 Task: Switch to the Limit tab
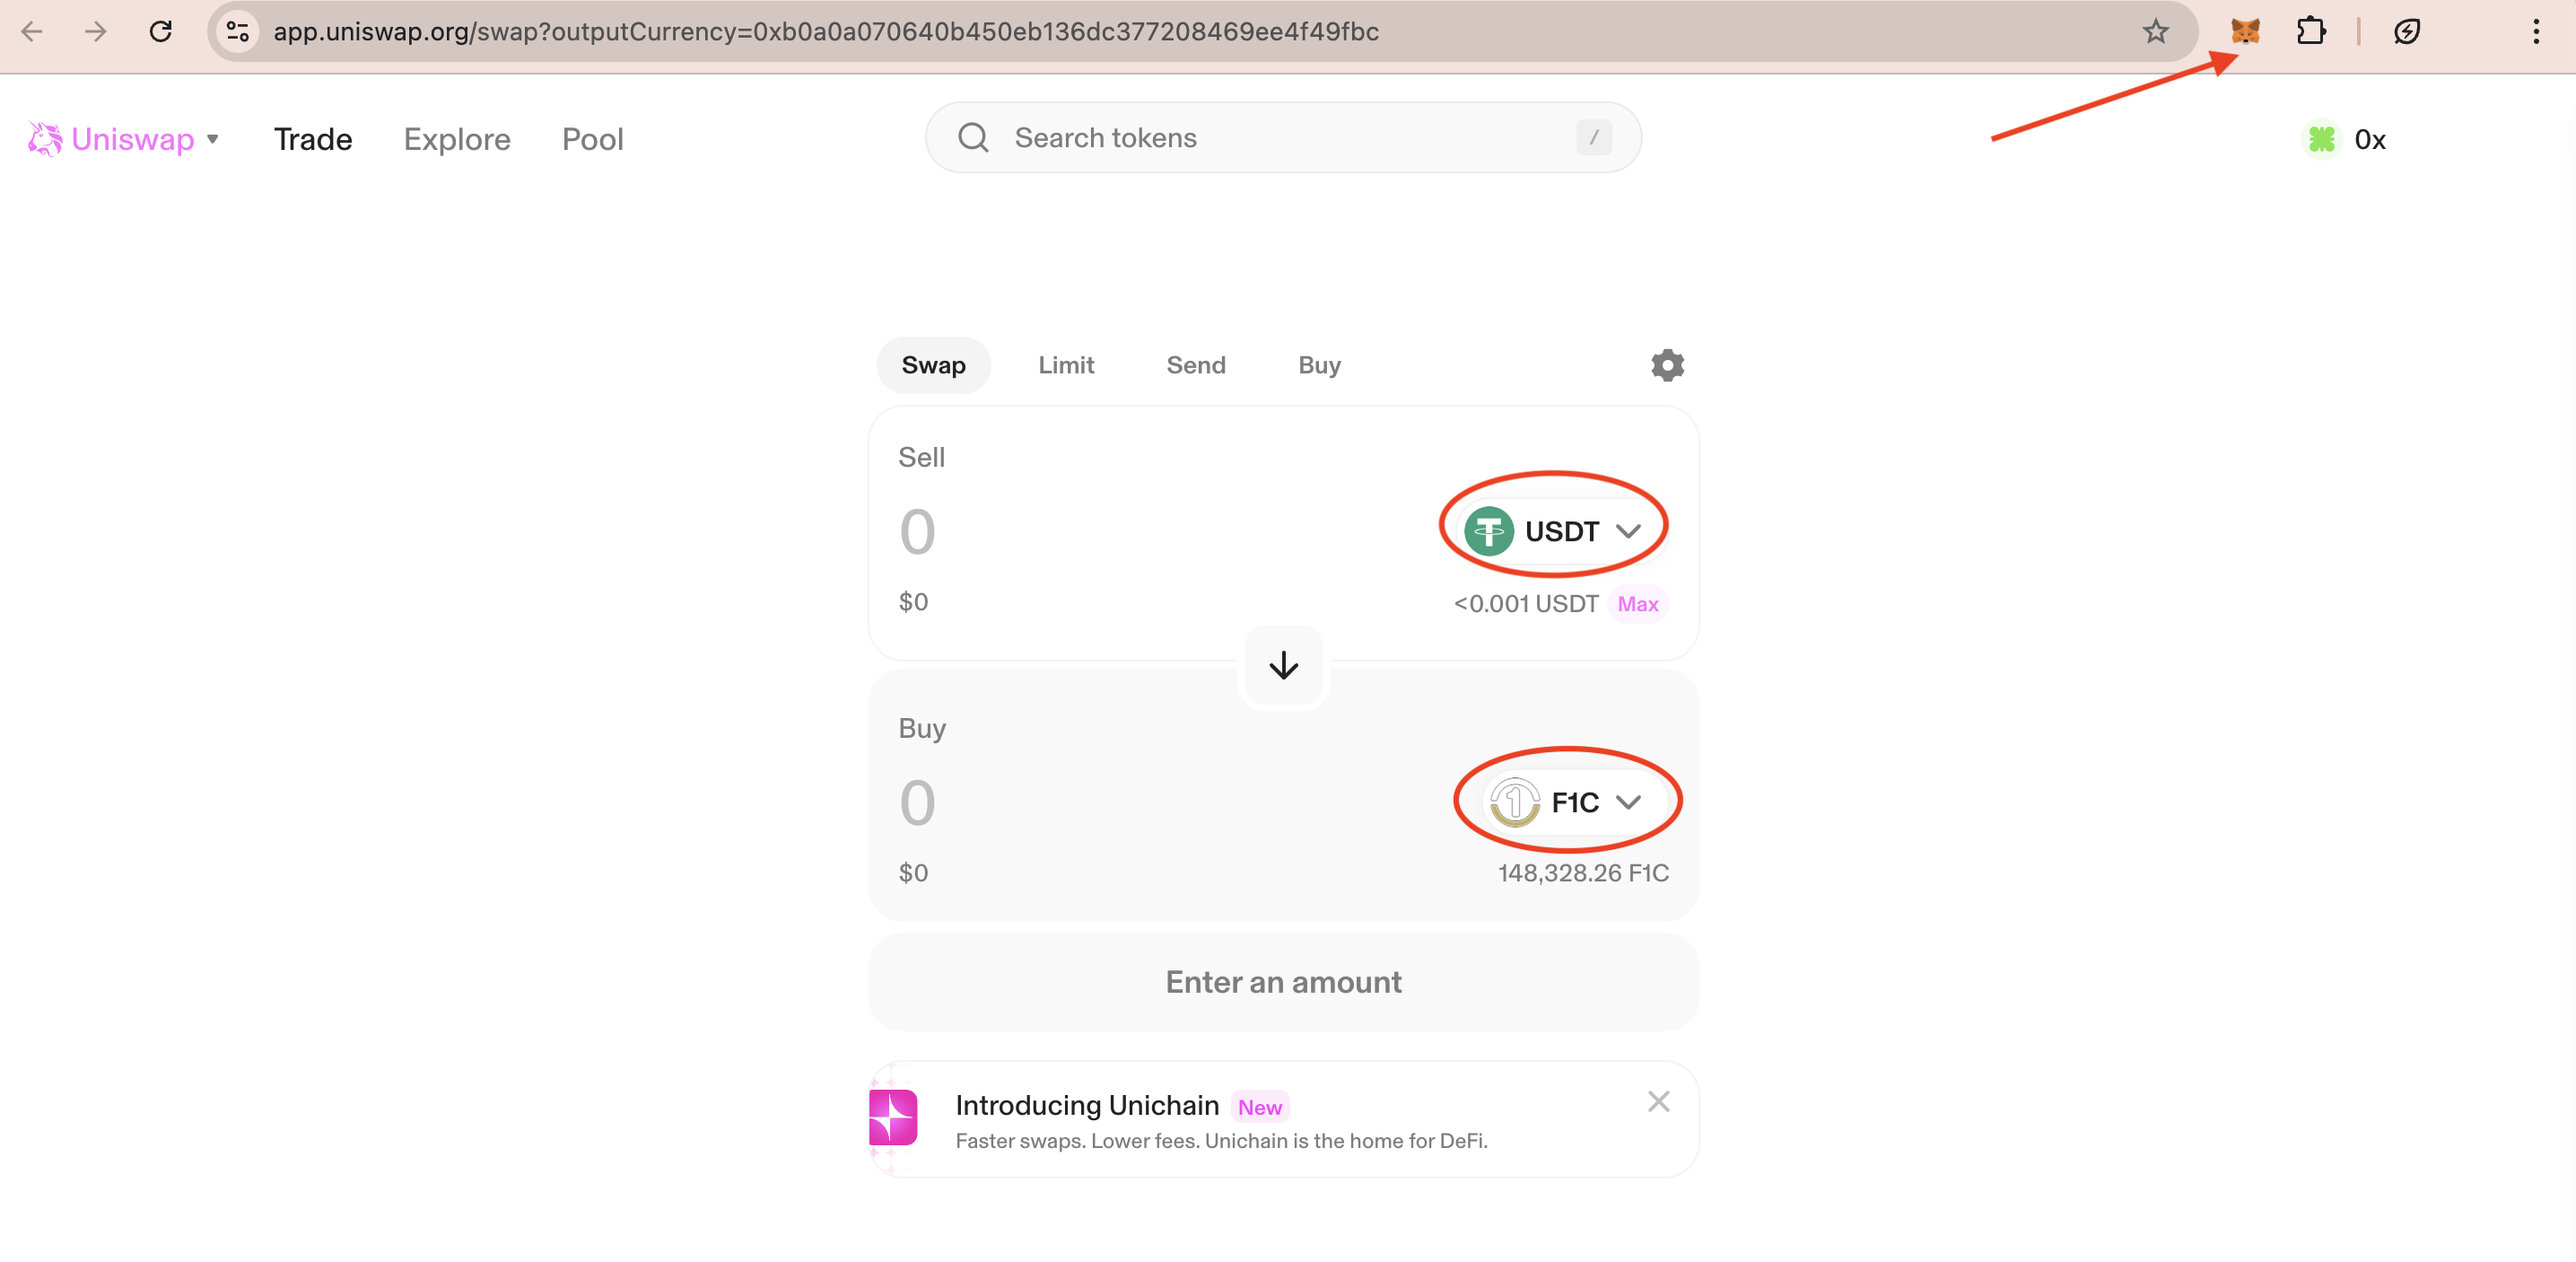point(1065,365)
